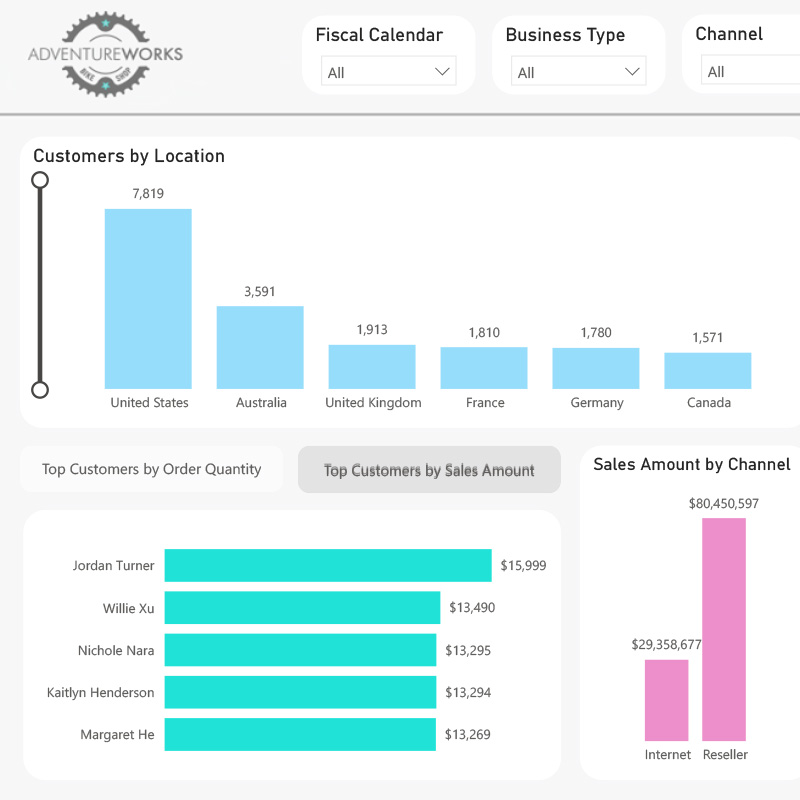Select the United States bar
Screen dimensions: 800x800
click(148, 298)
